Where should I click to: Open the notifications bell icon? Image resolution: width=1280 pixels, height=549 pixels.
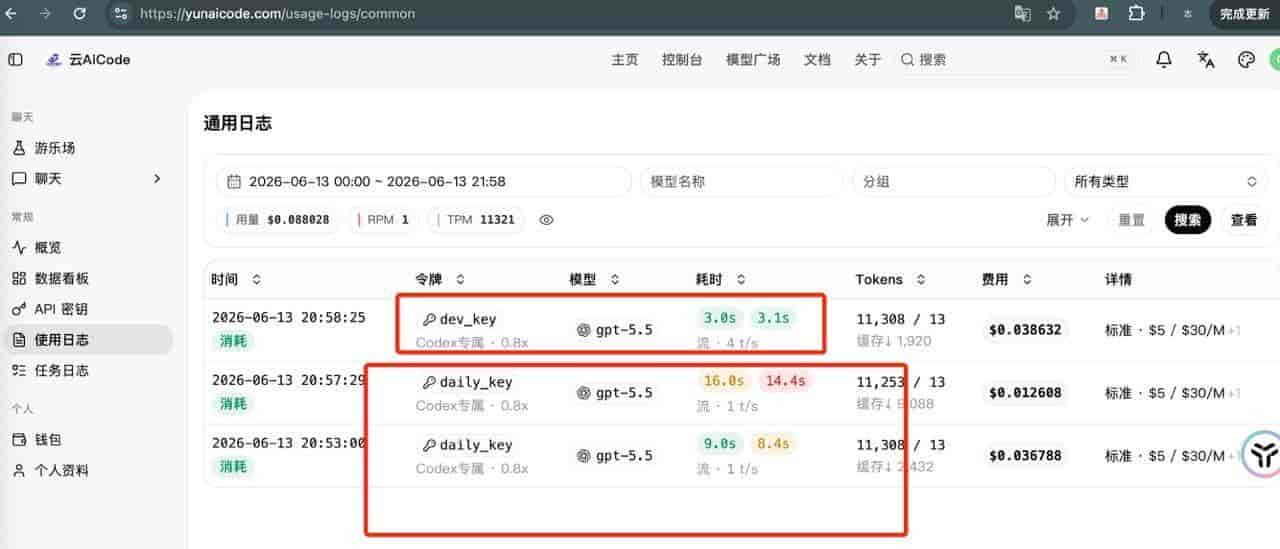1163,60
